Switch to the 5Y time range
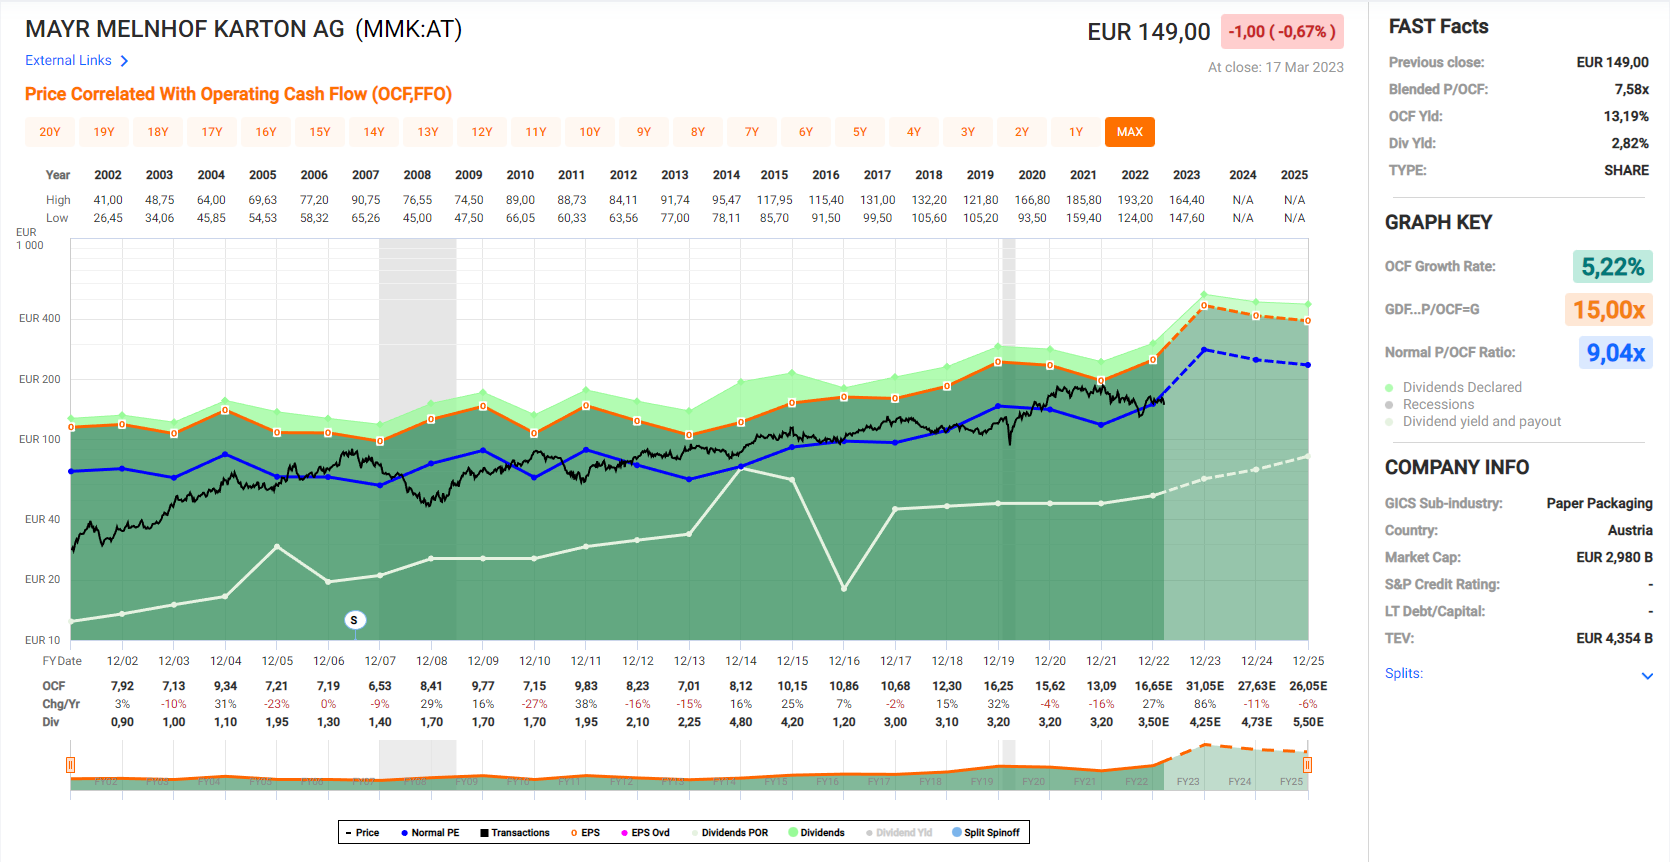1670x862 pixels. [860, 132]
